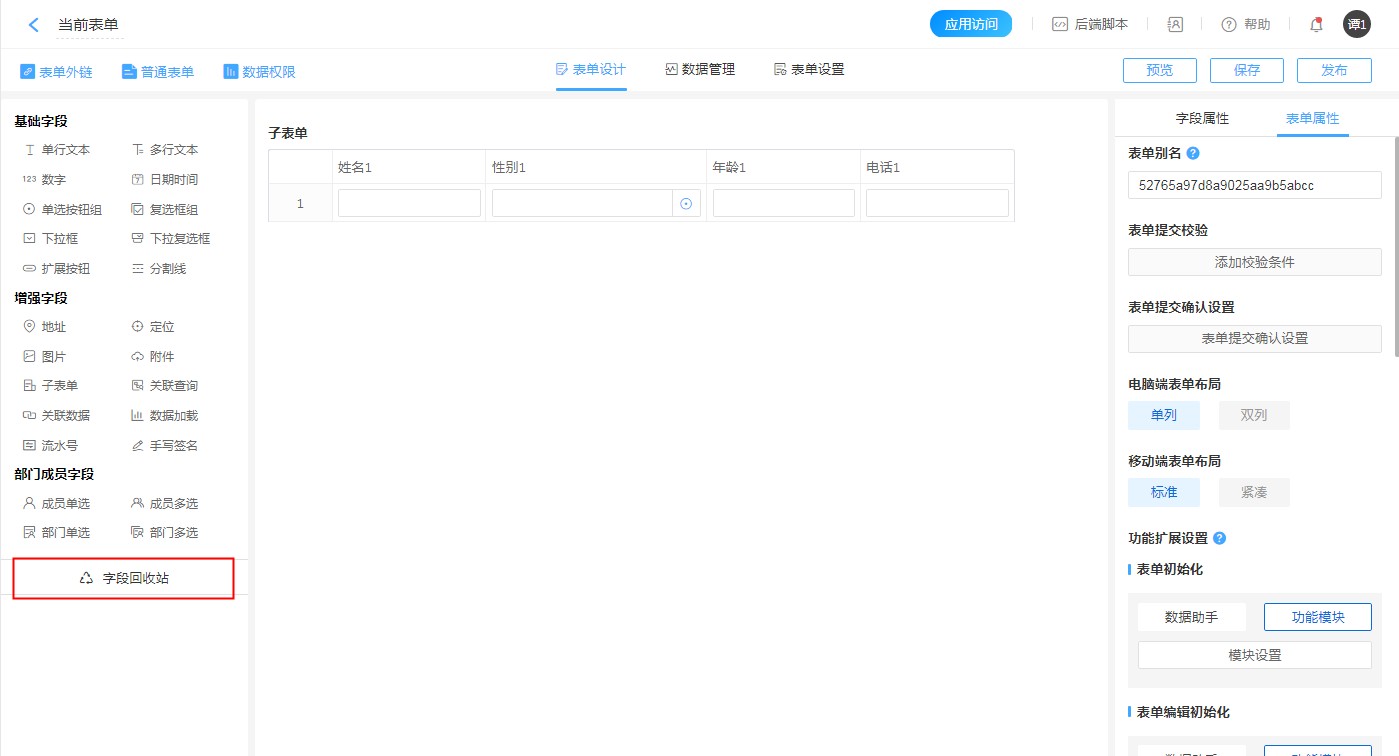Click the Publish button
1399x756 pixels.
click(1333, 70)
